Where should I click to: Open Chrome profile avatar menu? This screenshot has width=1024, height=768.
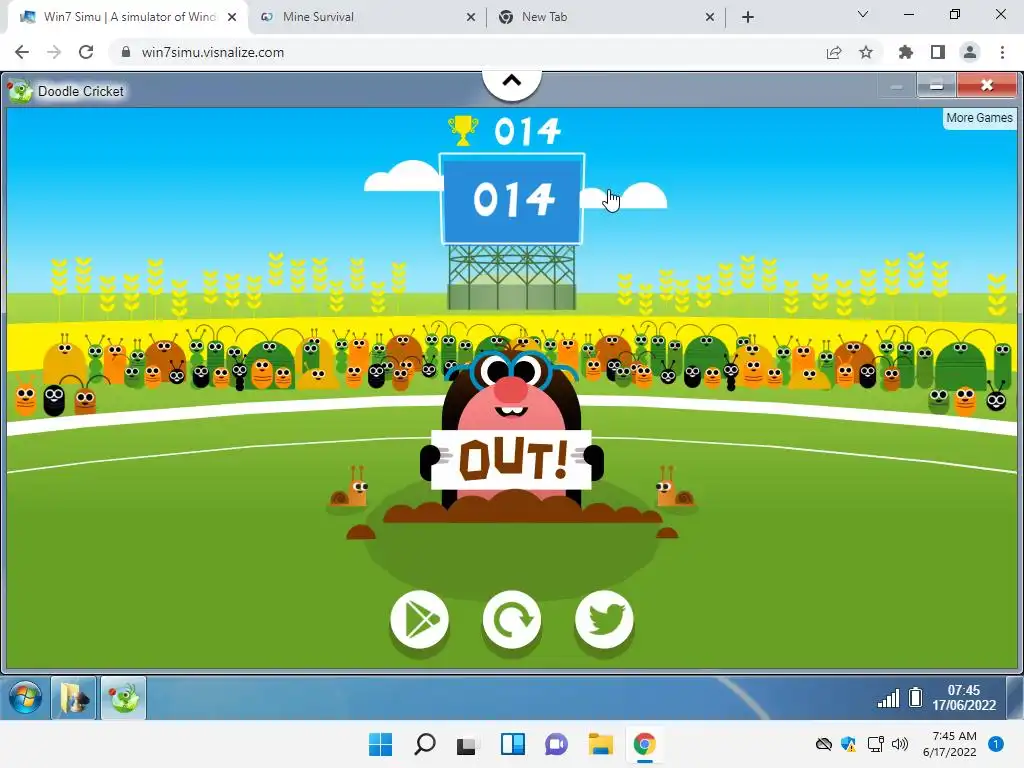pos(970,52)
